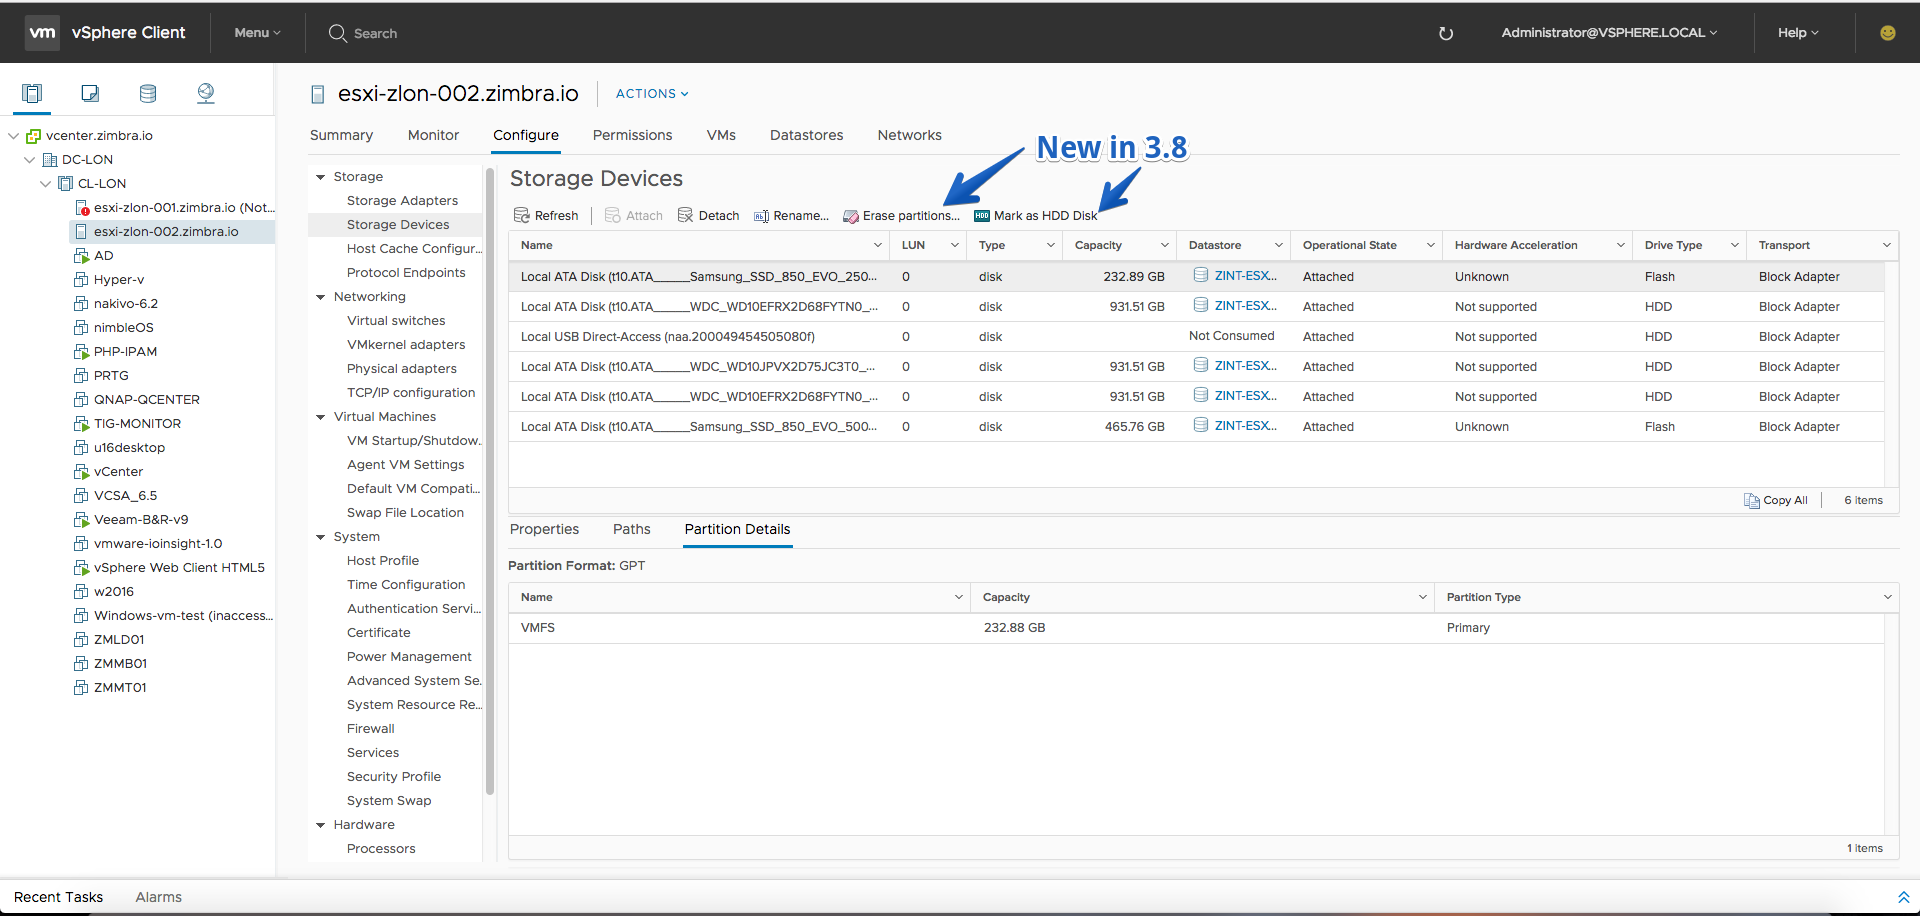Click the Search input field
The width and height of the screenshot is (1920, 916).
(x=375, y=34)
